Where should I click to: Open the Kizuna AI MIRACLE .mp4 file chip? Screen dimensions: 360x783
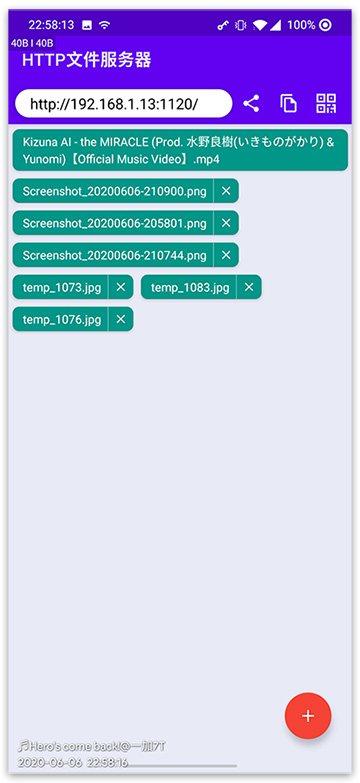pyautogui.click(x=180, y=150)
